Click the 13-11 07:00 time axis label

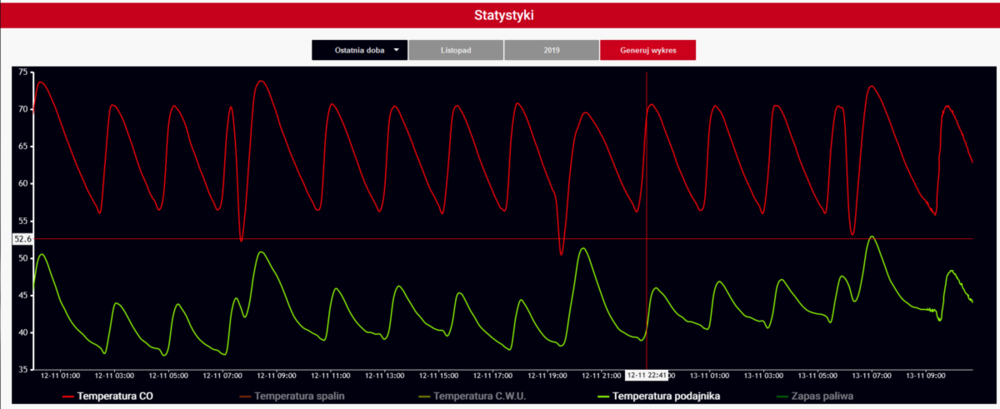(x=870, y=376)
